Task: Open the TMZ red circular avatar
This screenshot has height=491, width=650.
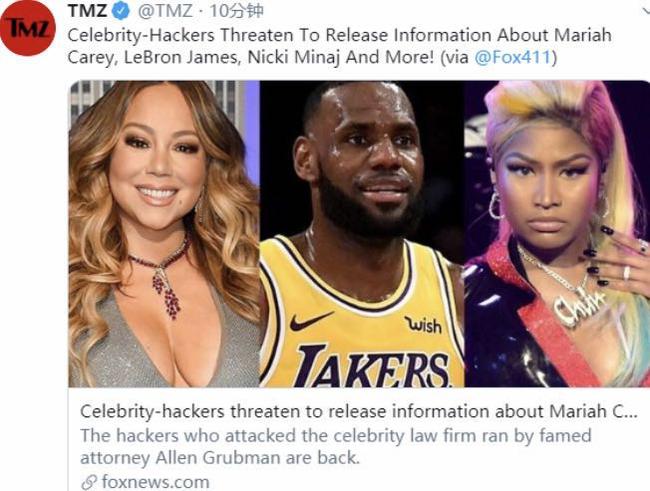Action: point(28,28)
